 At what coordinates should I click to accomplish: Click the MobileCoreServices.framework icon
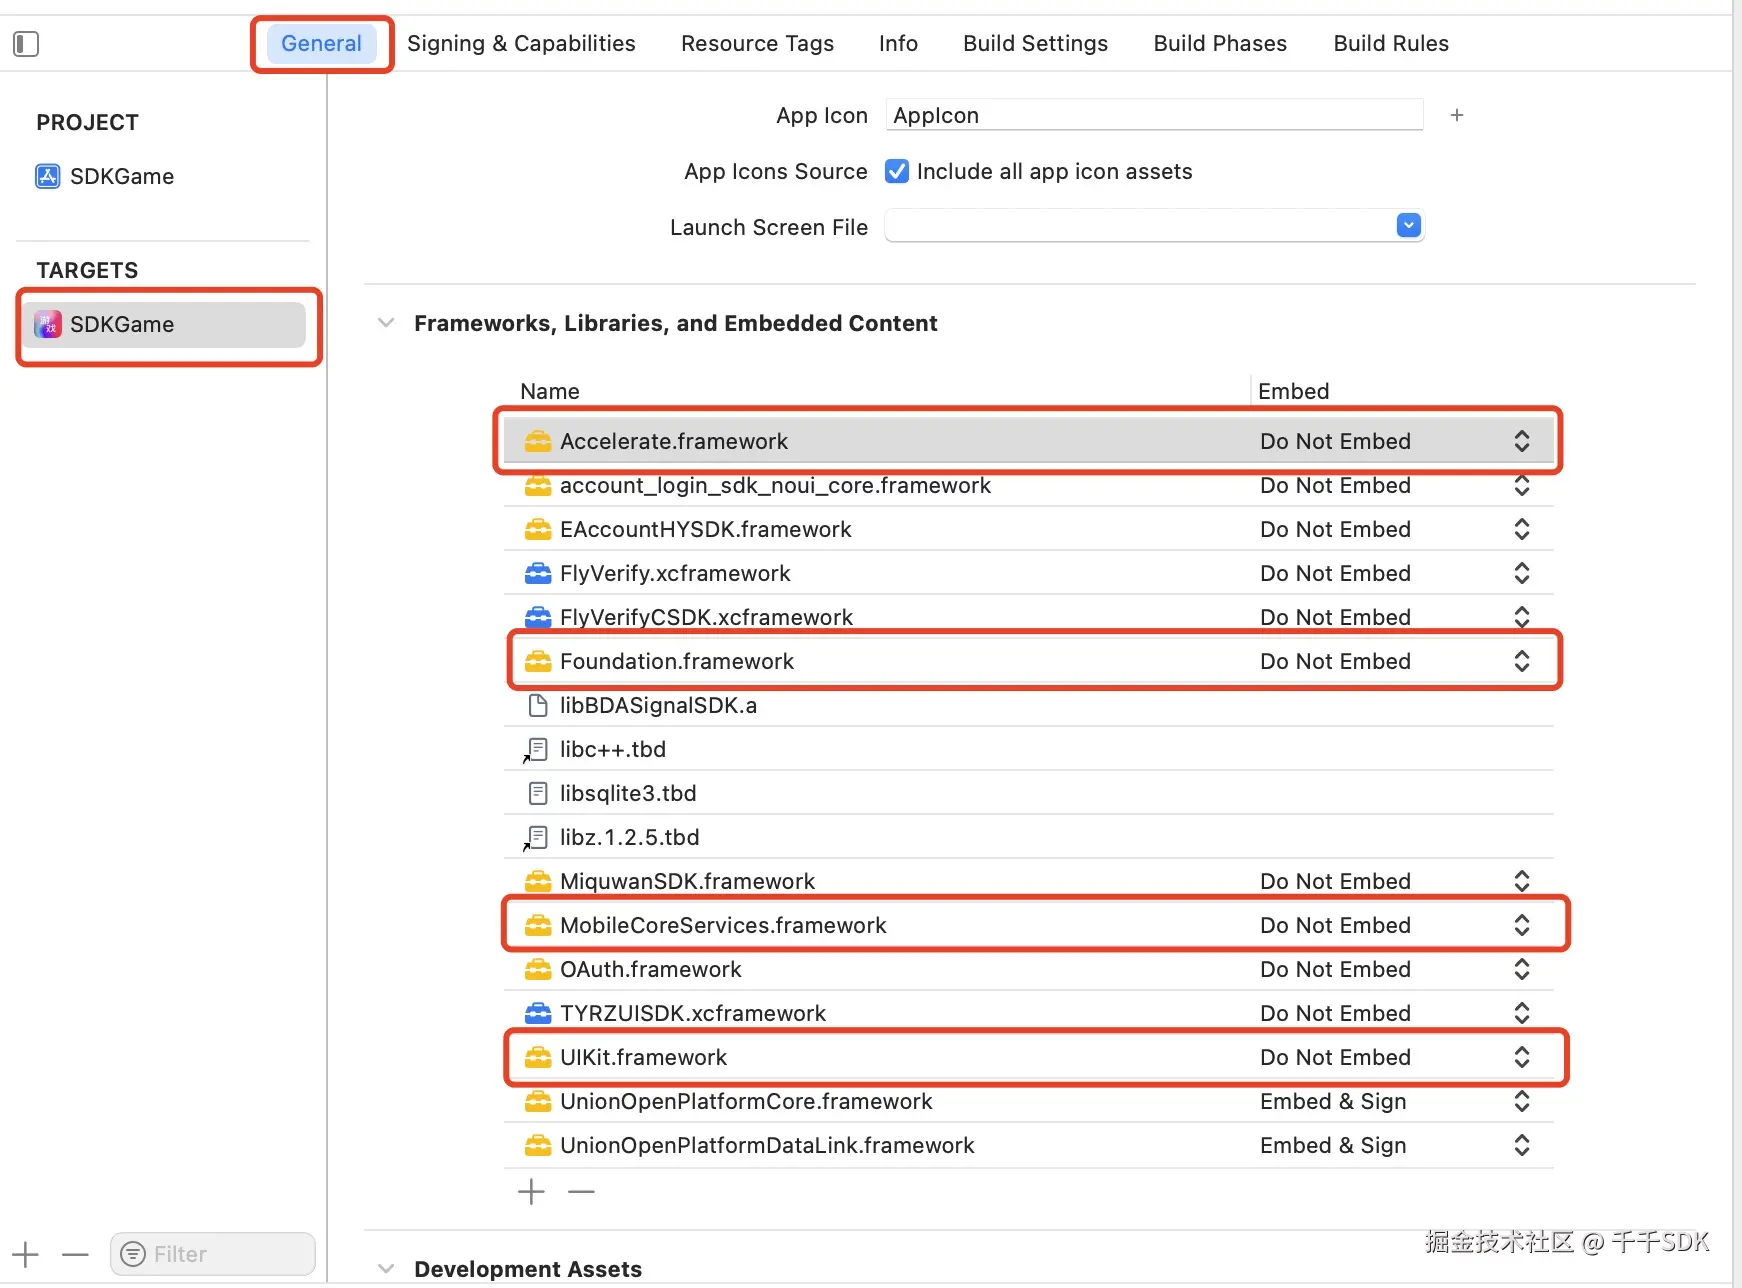538,926
